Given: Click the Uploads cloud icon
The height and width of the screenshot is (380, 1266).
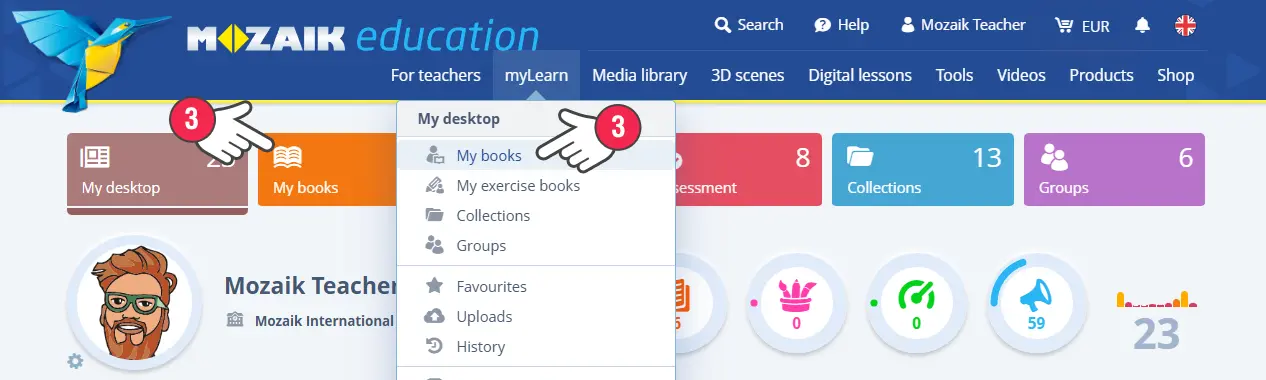Looking at the screenshot, I should coord(435,316).
